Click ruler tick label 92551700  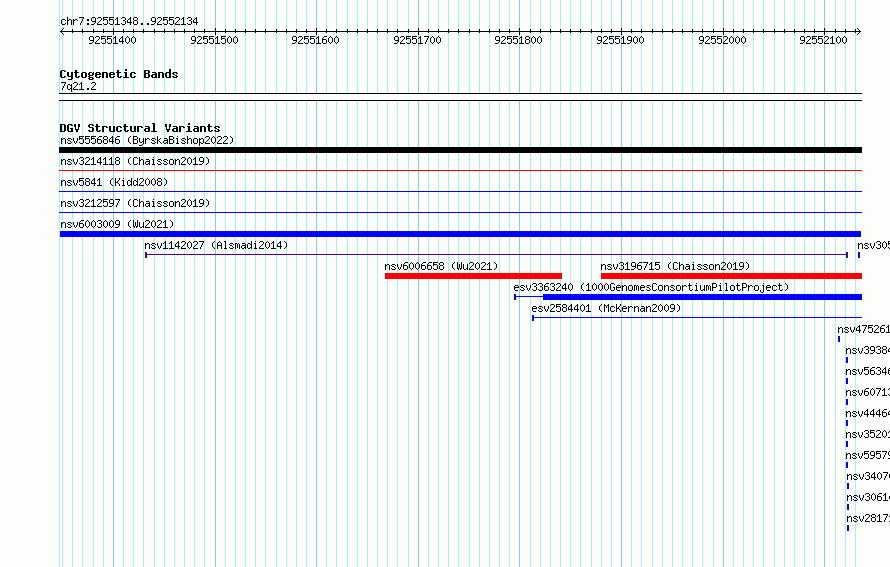pos(417,40)
